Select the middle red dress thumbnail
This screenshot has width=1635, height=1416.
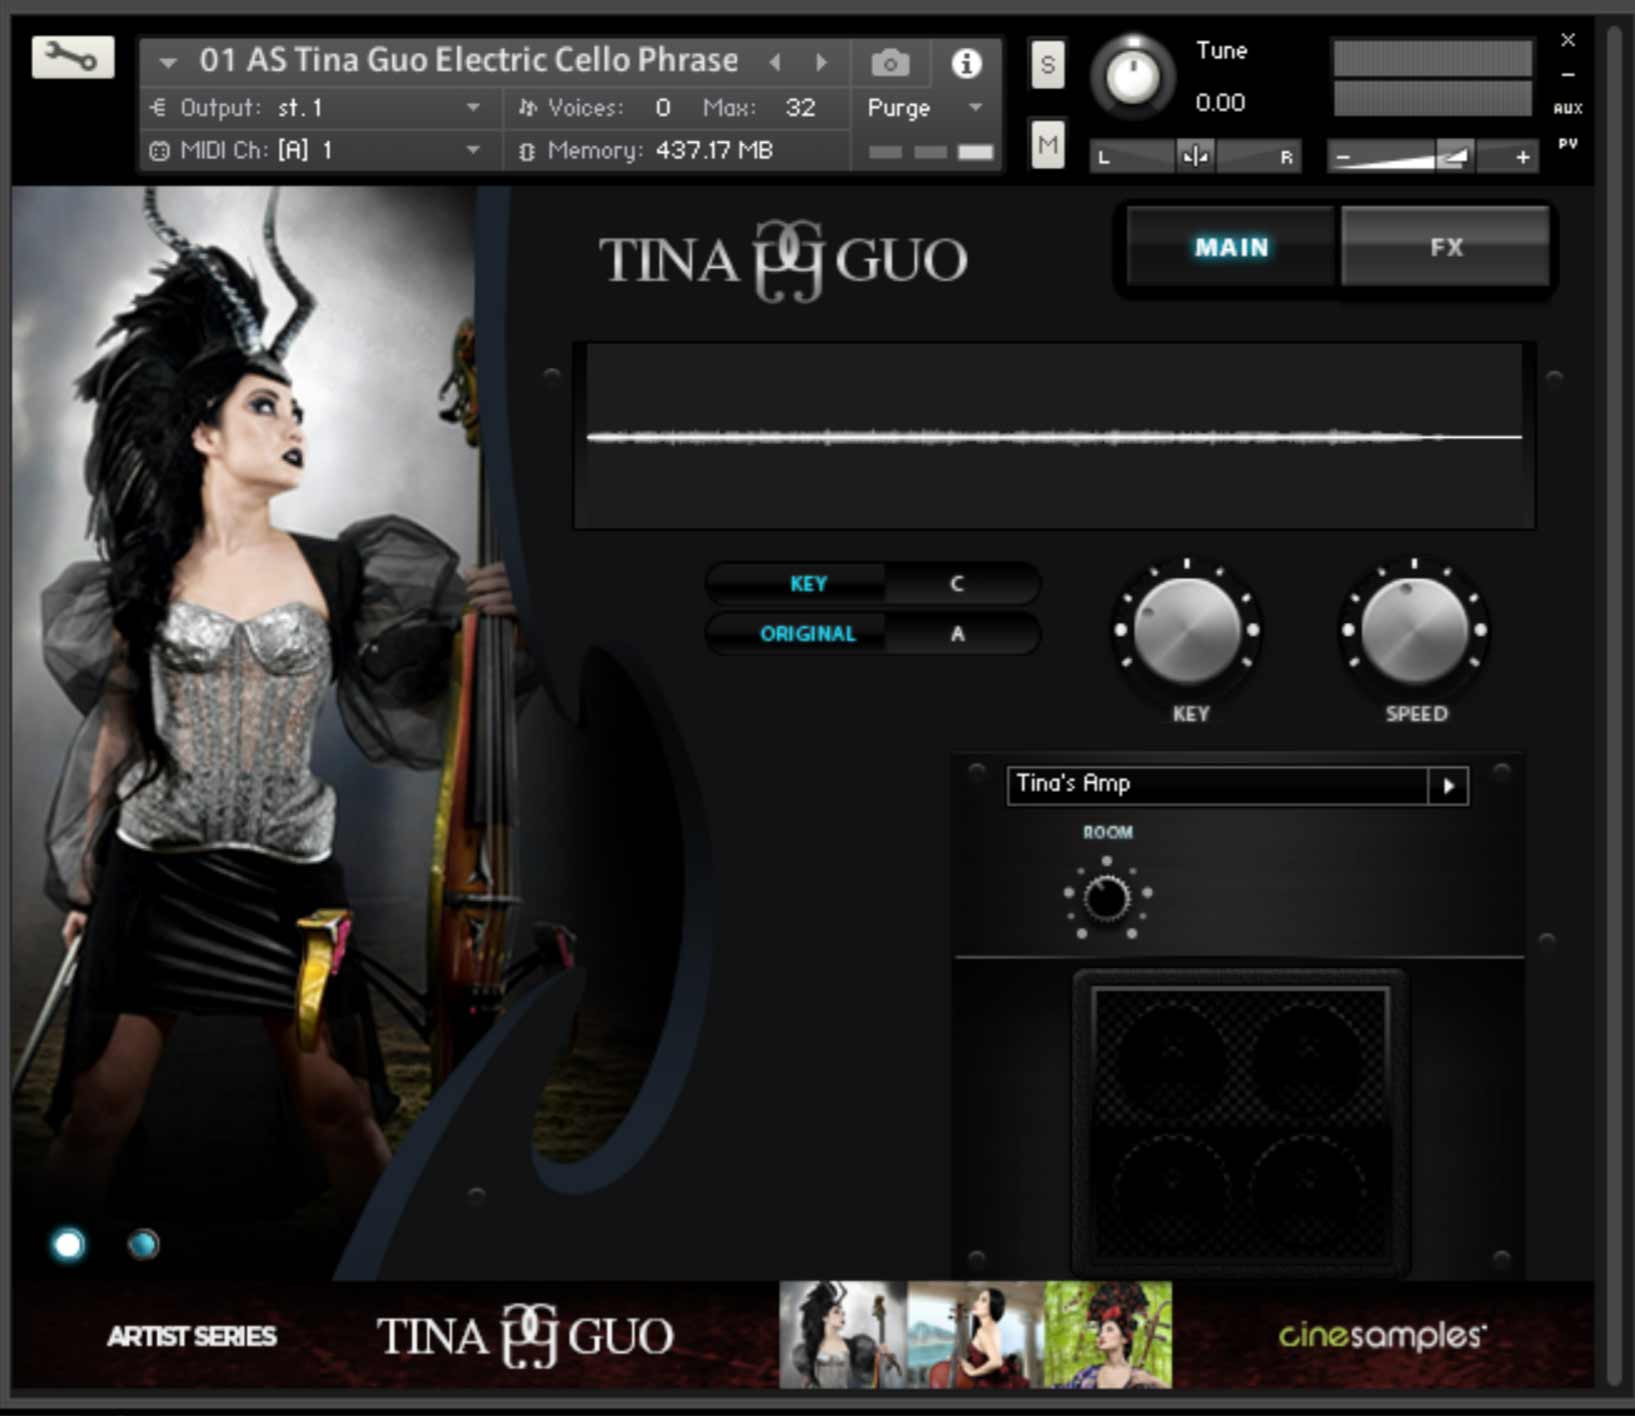[975, 1335]
